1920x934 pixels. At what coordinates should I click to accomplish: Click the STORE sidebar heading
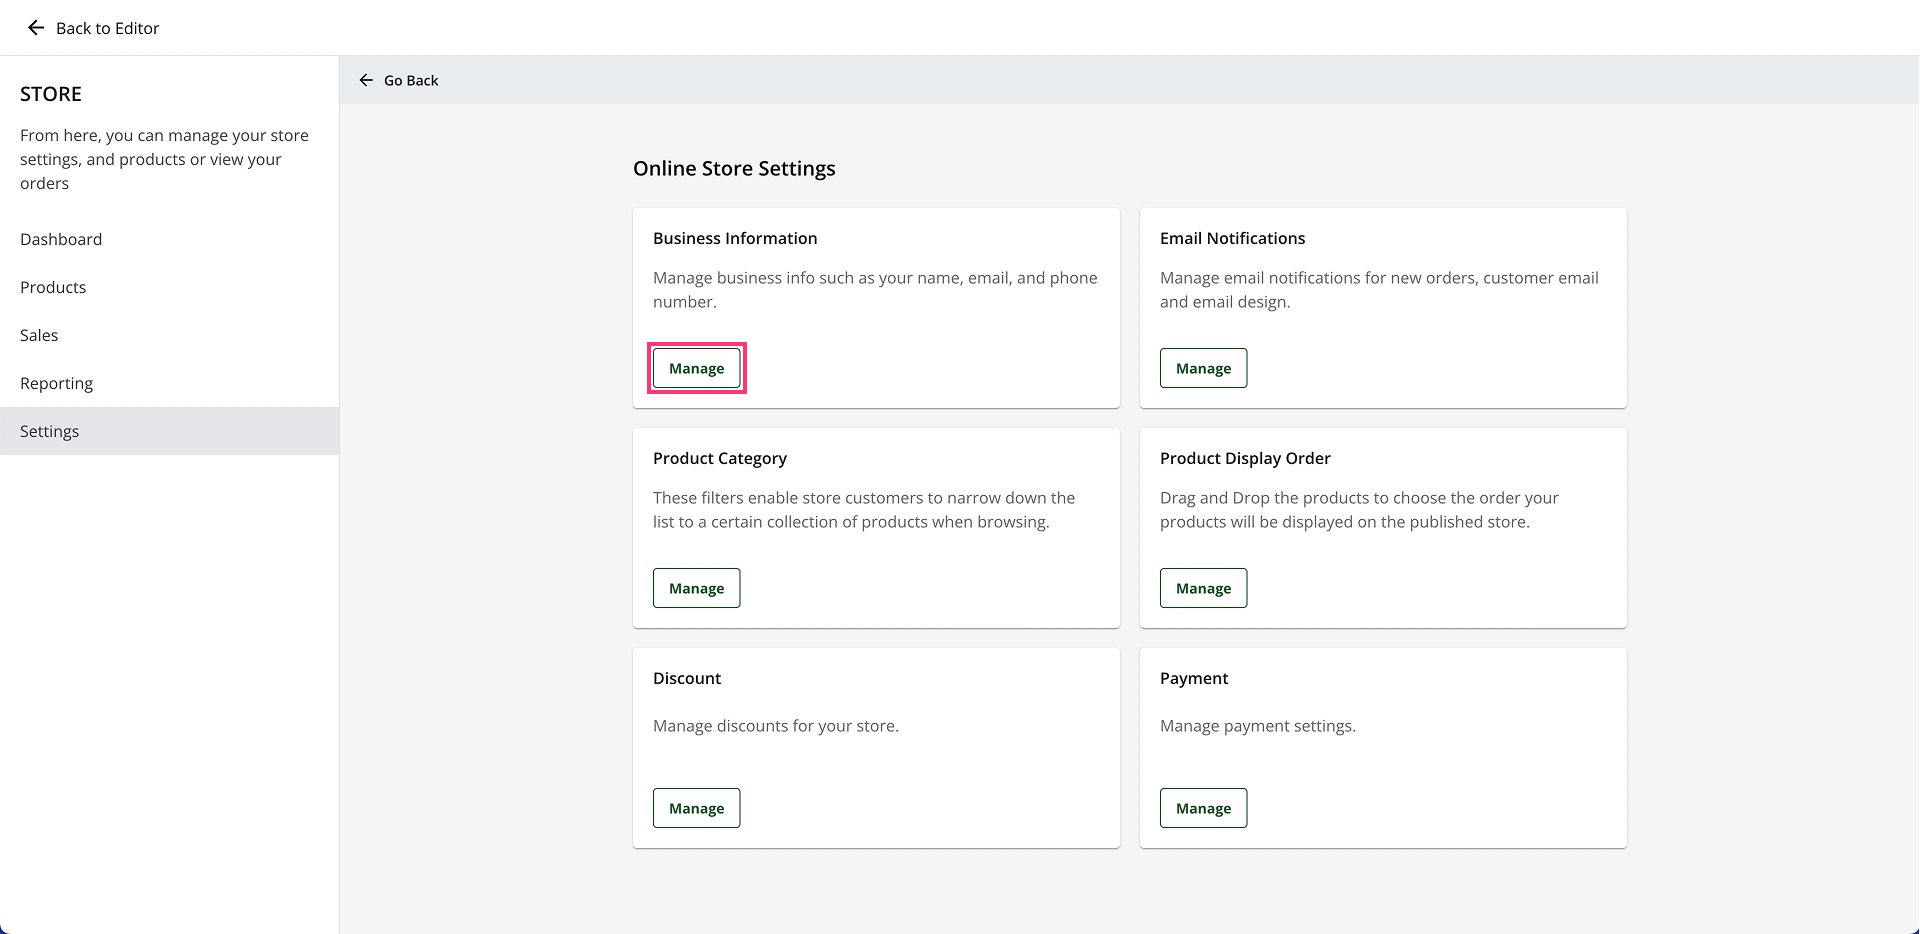point(51,94)
